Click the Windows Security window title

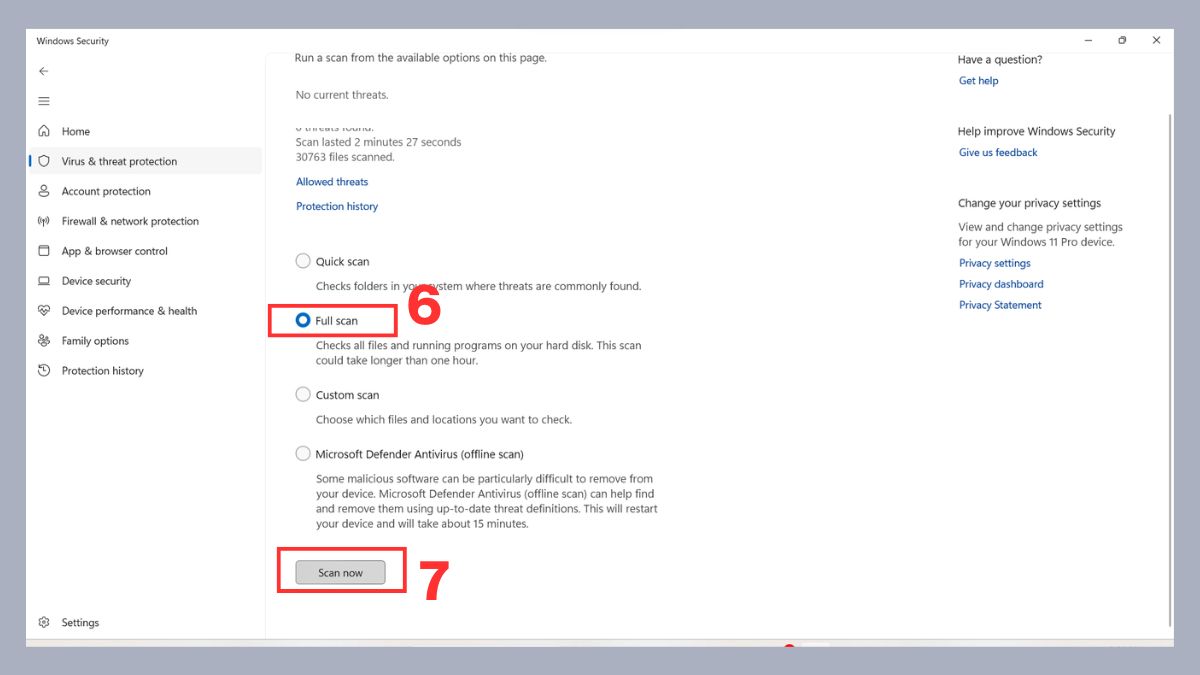point(73,41)
